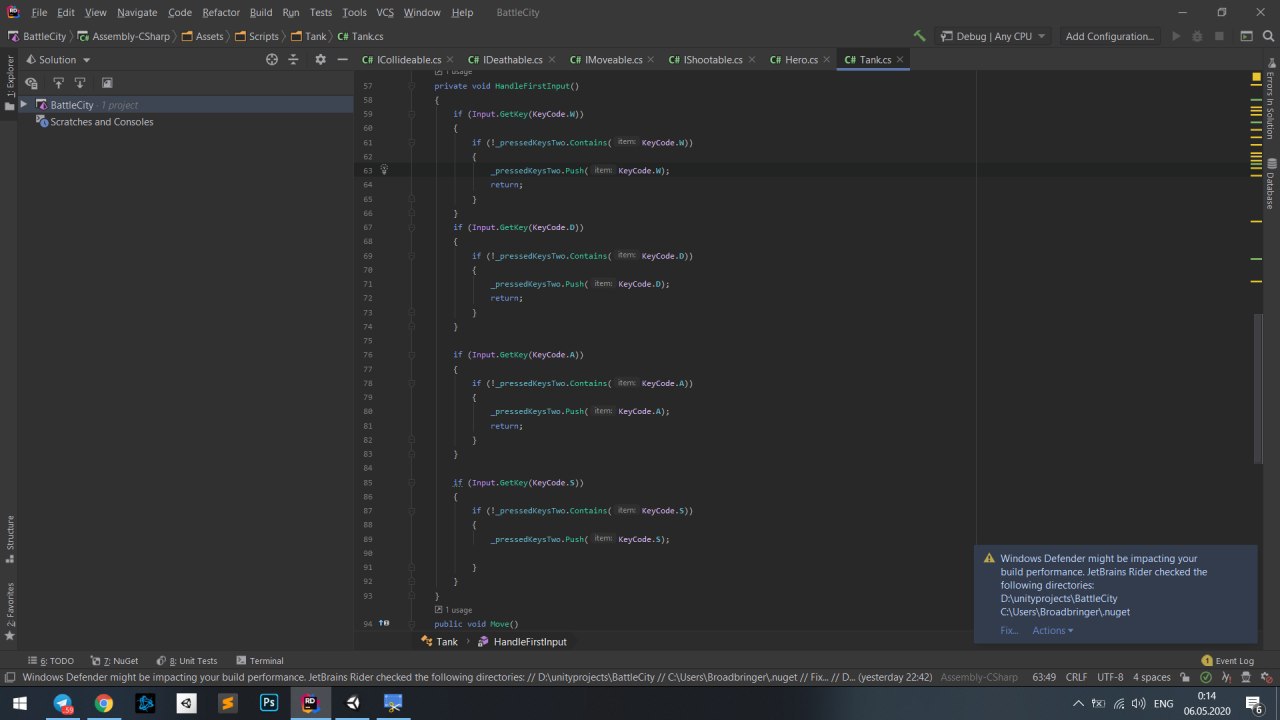
Task: Open Solution panel settings gear
Action: (320, 59)
